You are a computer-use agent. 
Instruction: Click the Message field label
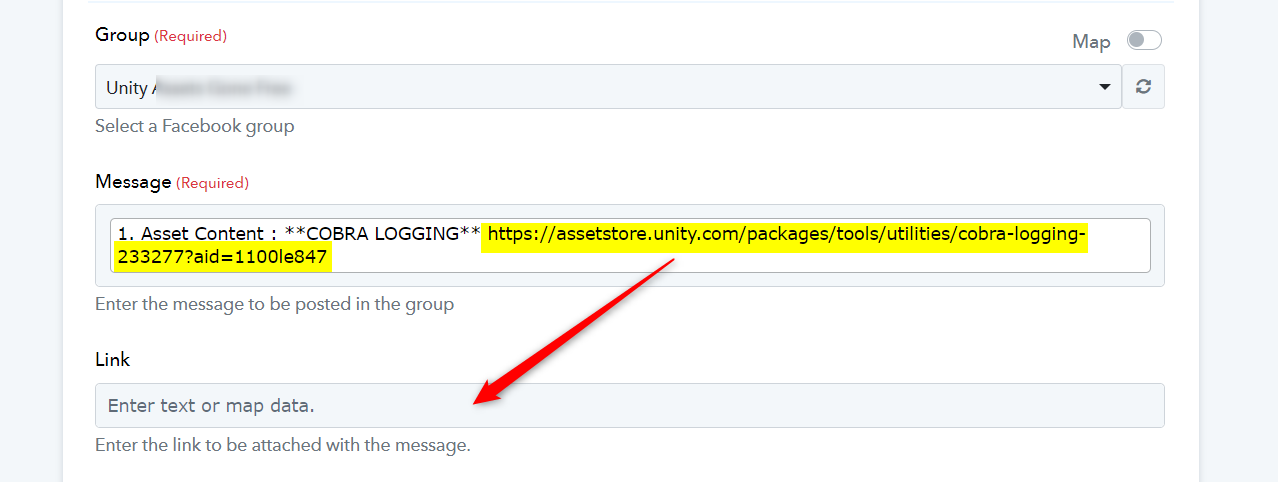[x=133, y=182]
